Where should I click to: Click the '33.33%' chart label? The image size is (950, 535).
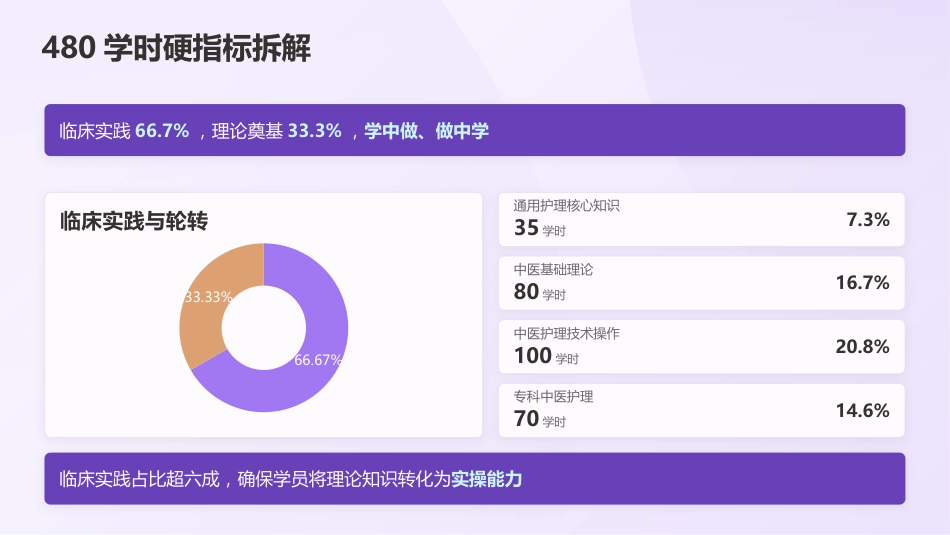point(208,297)
